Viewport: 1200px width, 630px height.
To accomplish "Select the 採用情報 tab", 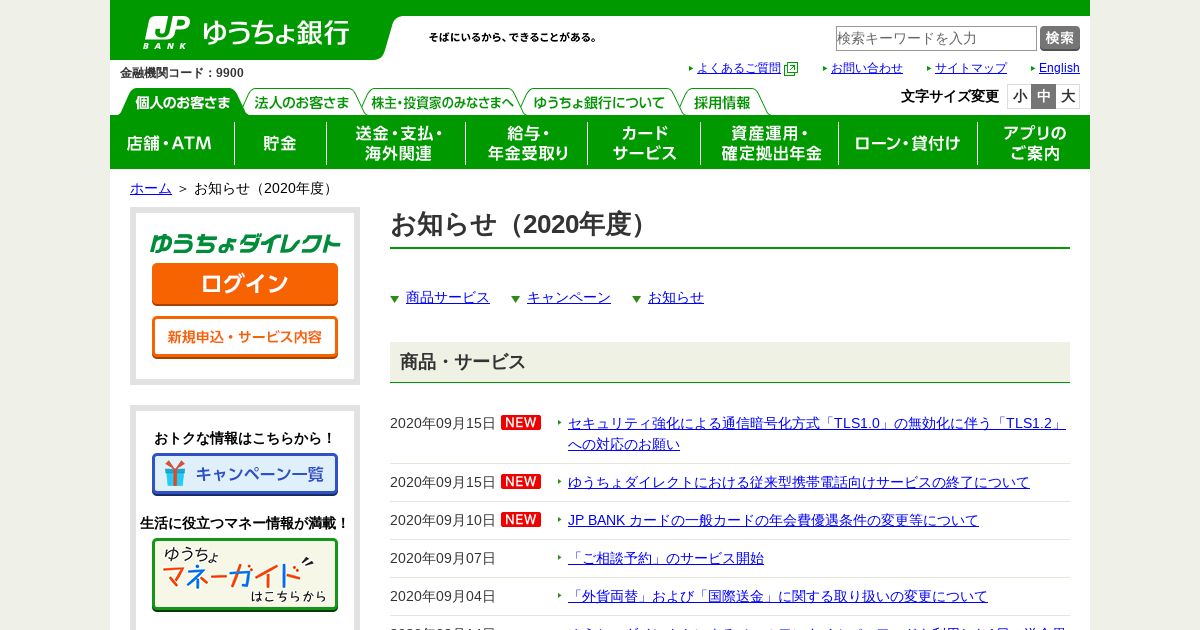I will [723, 102].
